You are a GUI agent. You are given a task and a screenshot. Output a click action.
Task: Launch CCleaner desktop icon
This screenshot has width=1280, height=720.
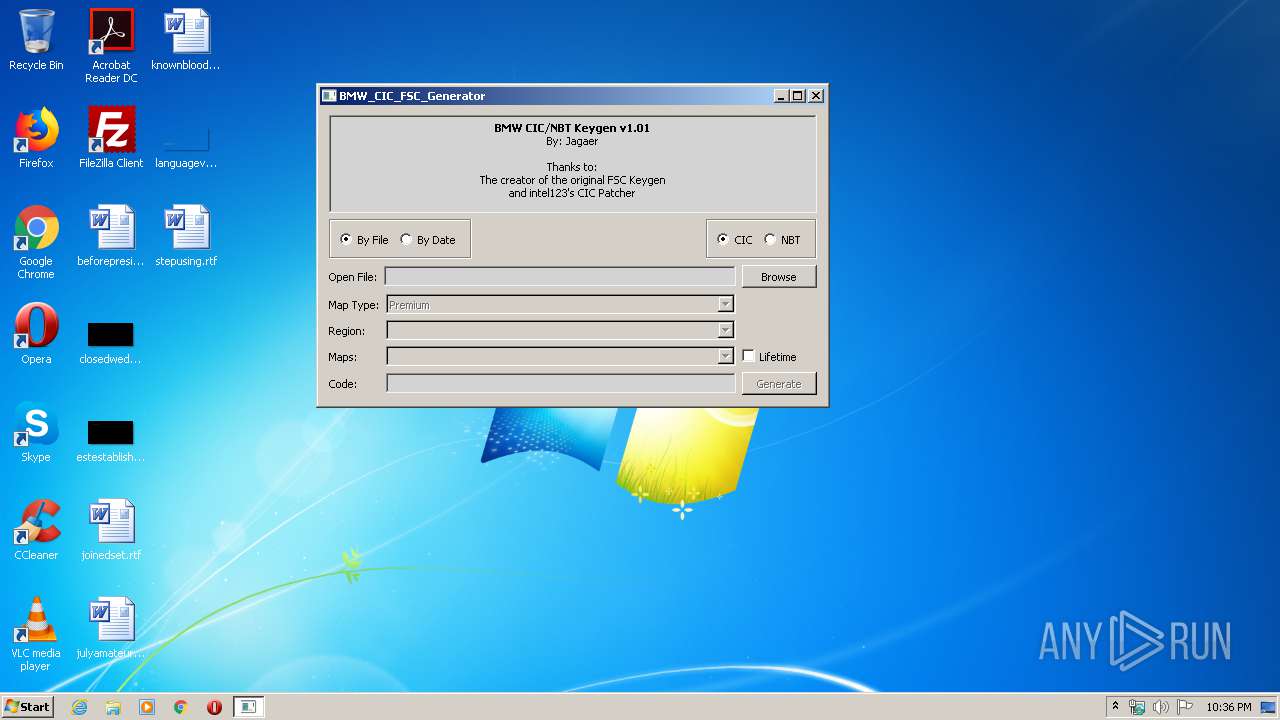pyautogui.click(x=36, y=530)
